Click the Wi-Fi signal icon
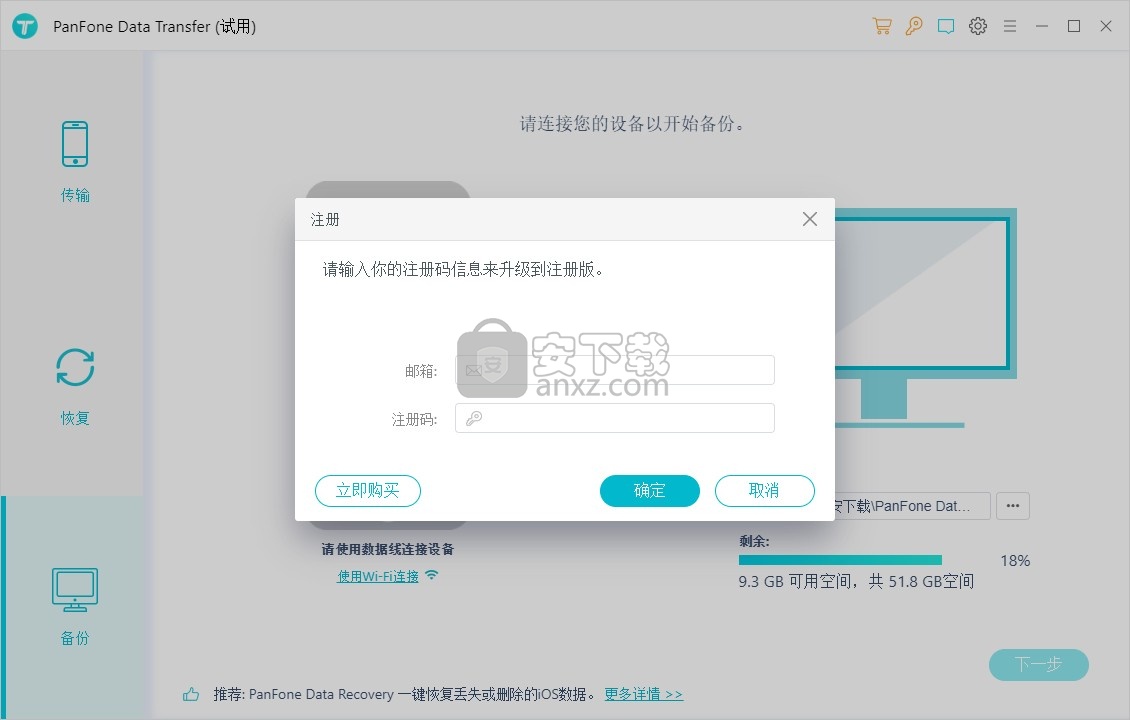This screenshot has height=720, width=1130. tap(432, 574)
